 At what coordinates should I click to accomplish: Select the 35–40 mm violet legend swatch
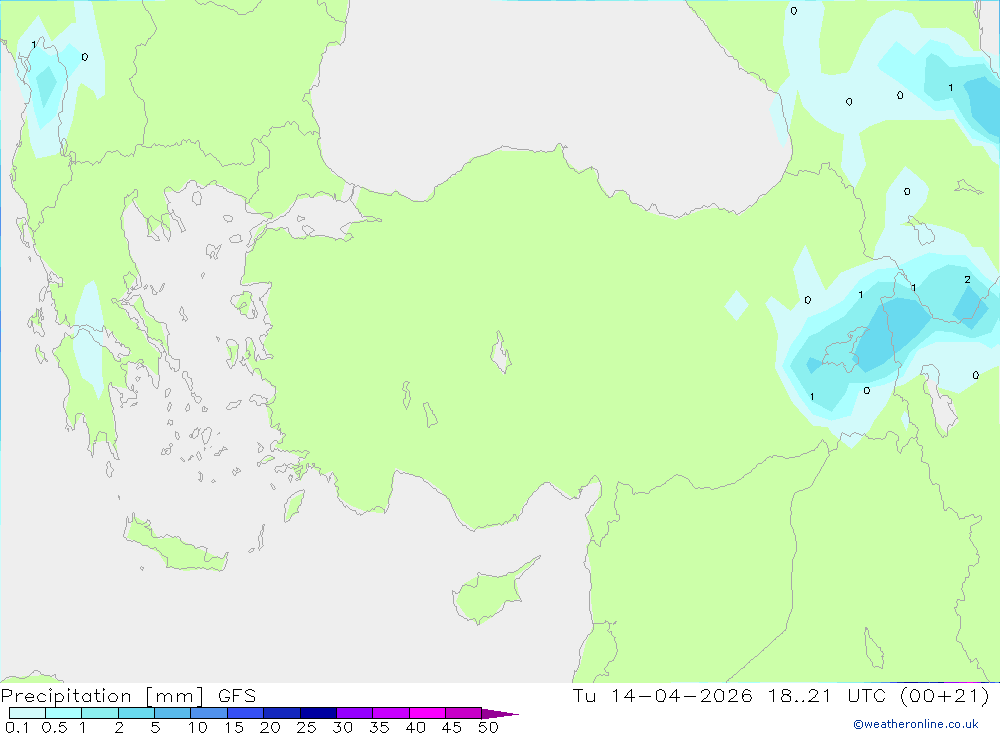(391, 713)
